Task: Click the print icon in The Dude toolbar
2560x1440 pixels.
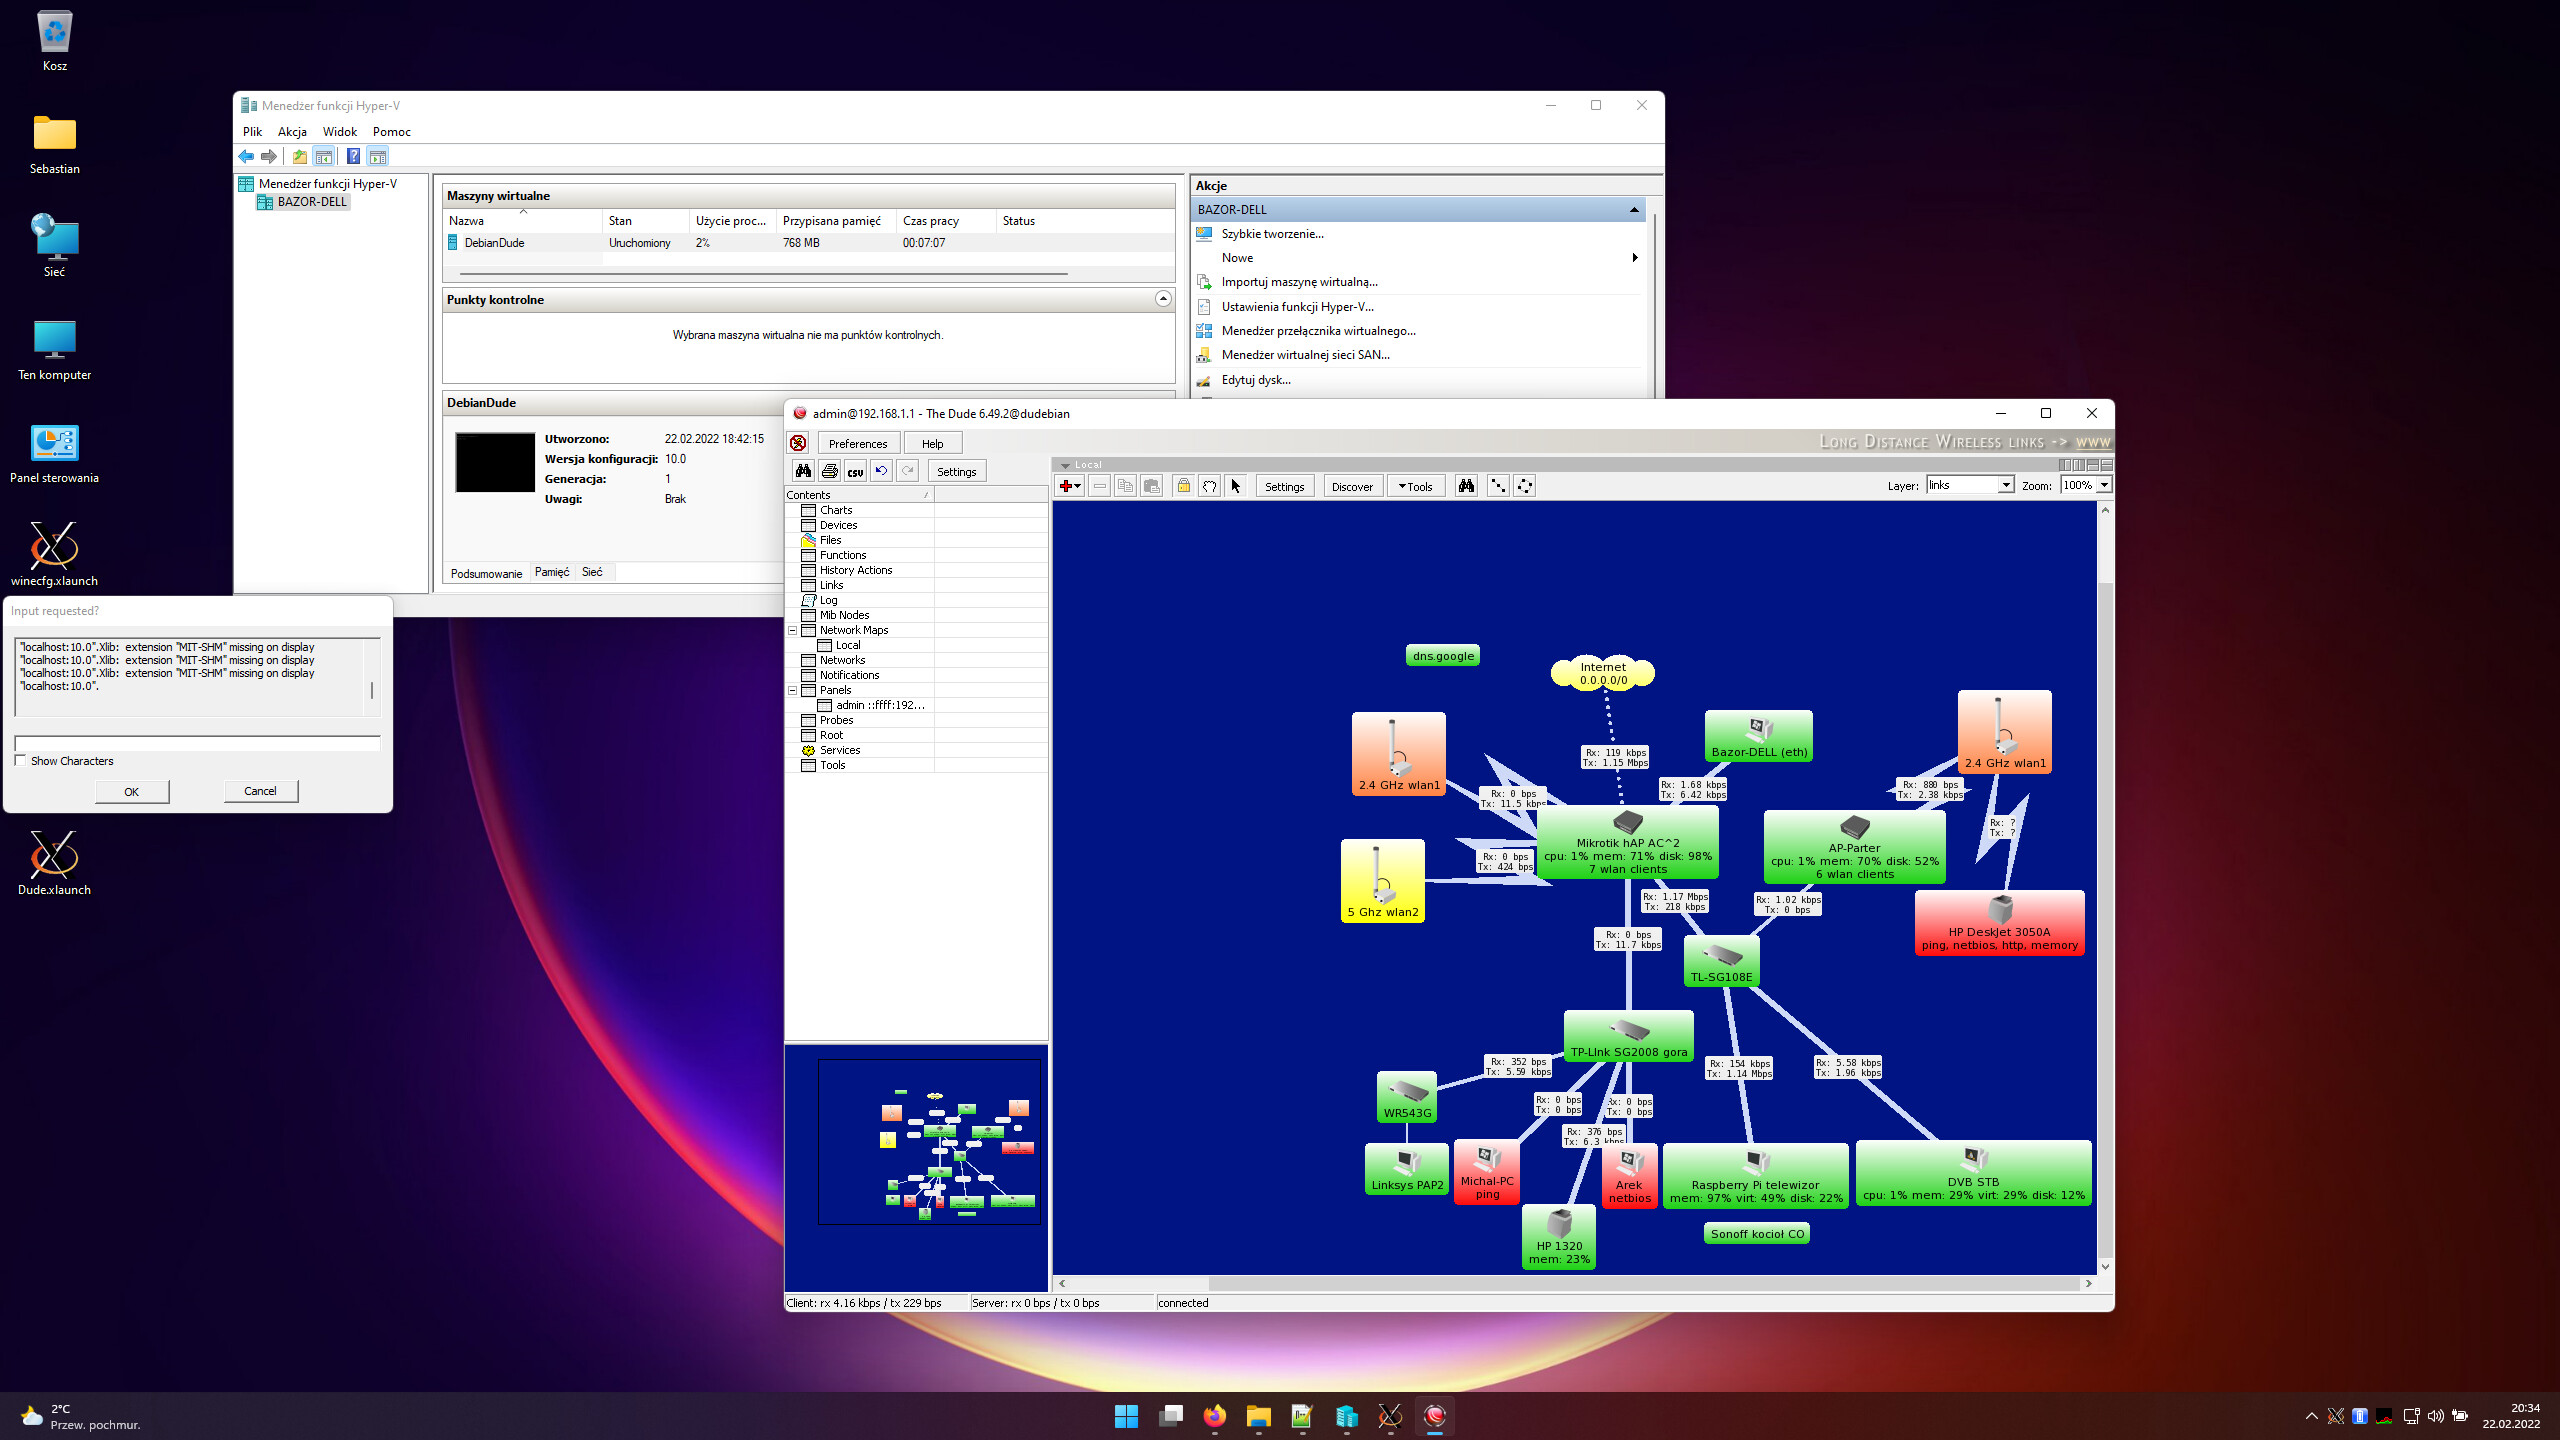Action: pos(829,470)
